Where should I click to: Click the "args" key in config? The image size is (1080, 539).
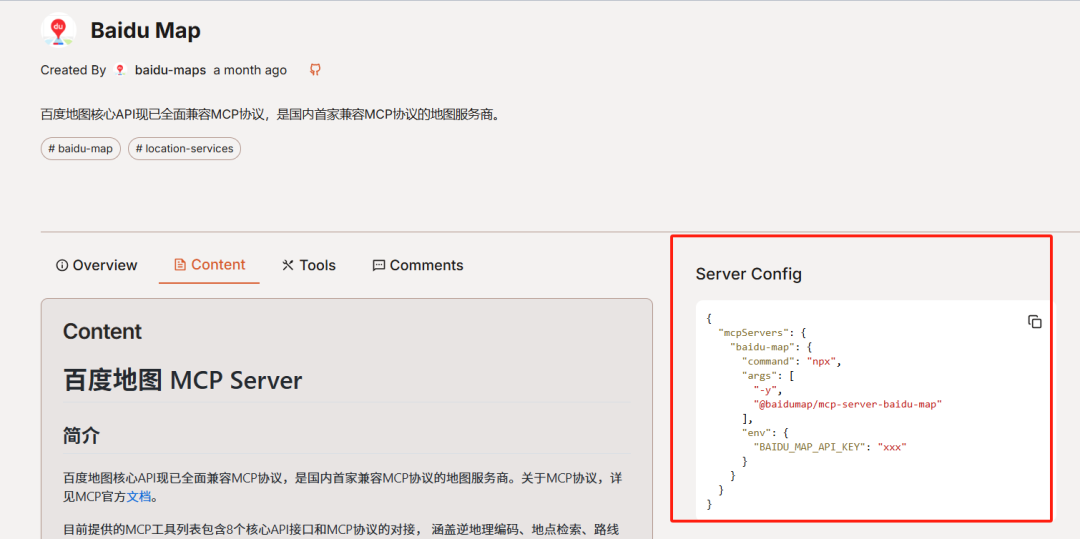click(759, 375)
